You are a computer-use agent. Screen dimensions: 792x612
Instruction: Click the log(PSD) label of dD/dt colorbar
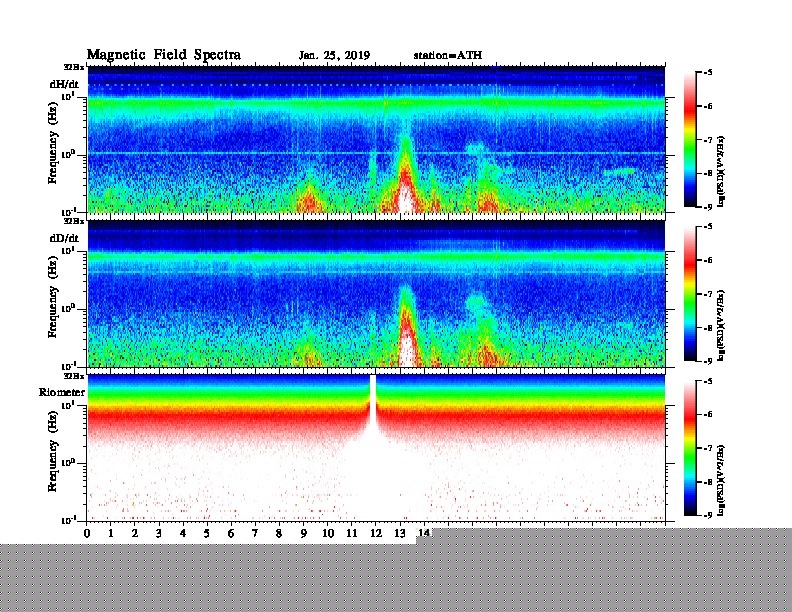click(721, 325)
